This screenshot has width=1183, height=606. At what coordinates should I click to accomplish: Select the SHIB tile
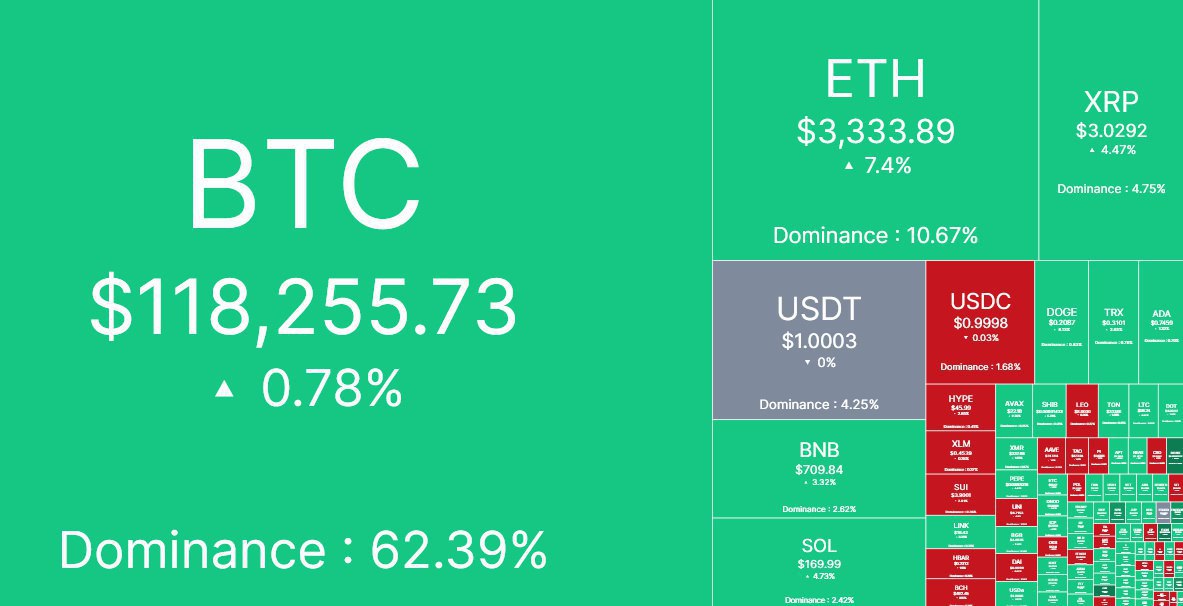point(1049,411)
